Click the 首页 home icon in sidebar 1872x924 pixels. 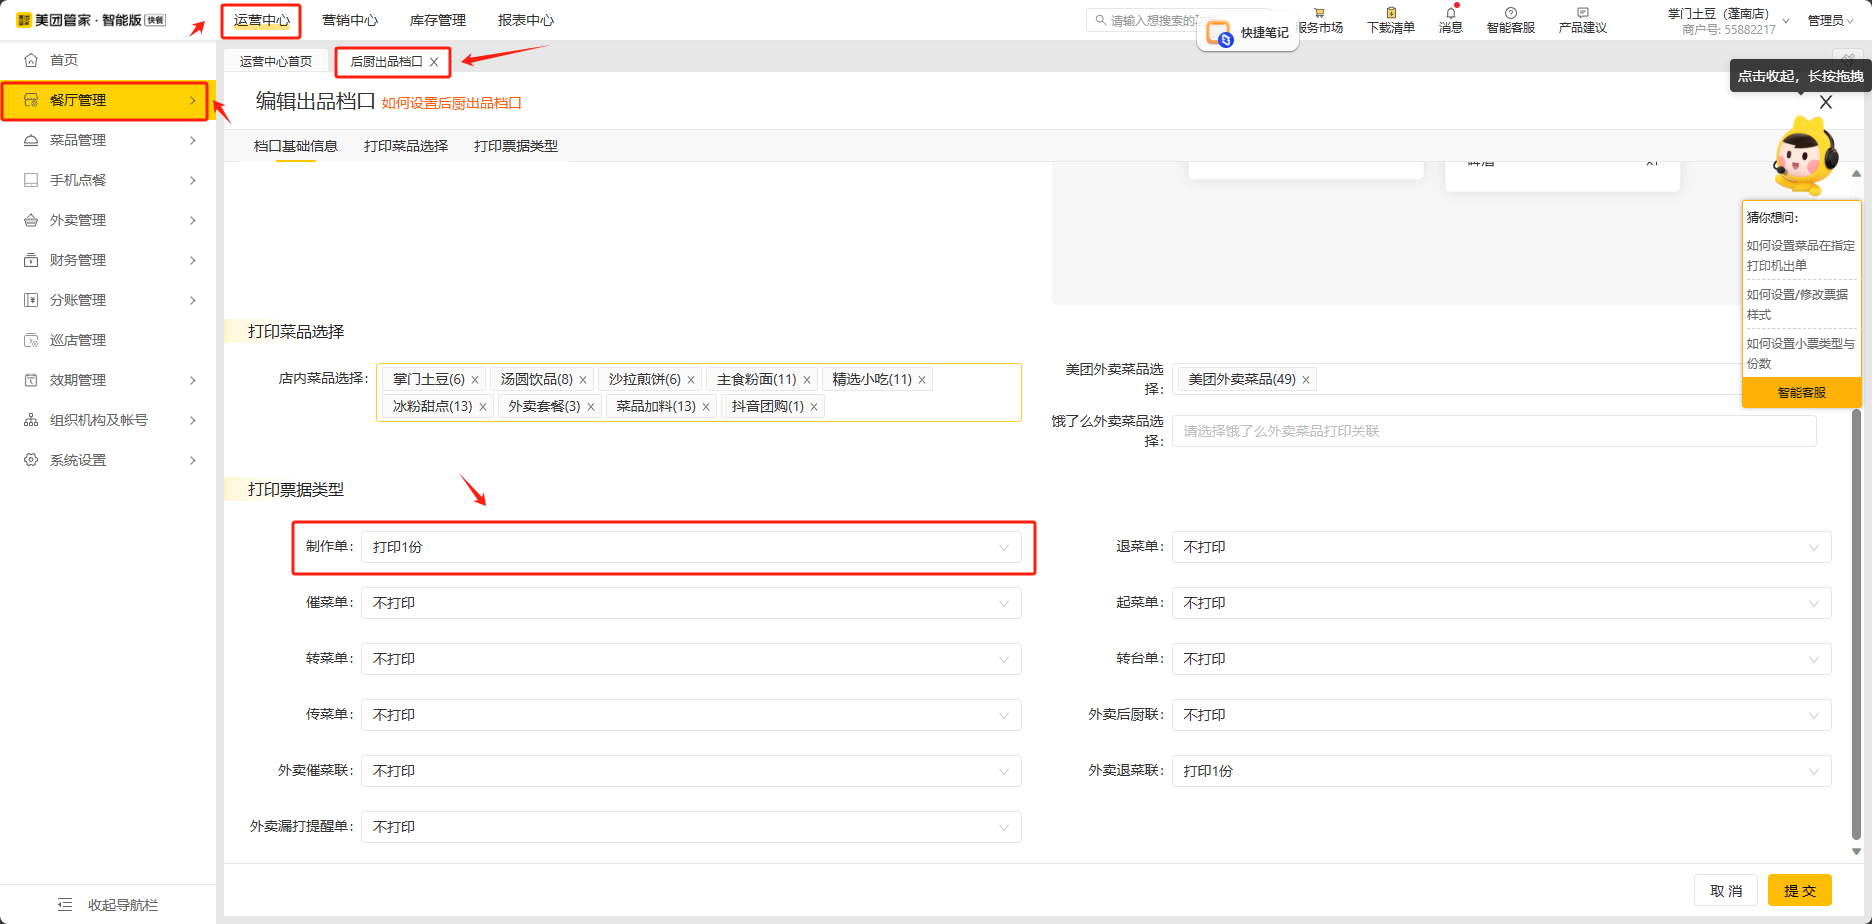pos(31,60)
